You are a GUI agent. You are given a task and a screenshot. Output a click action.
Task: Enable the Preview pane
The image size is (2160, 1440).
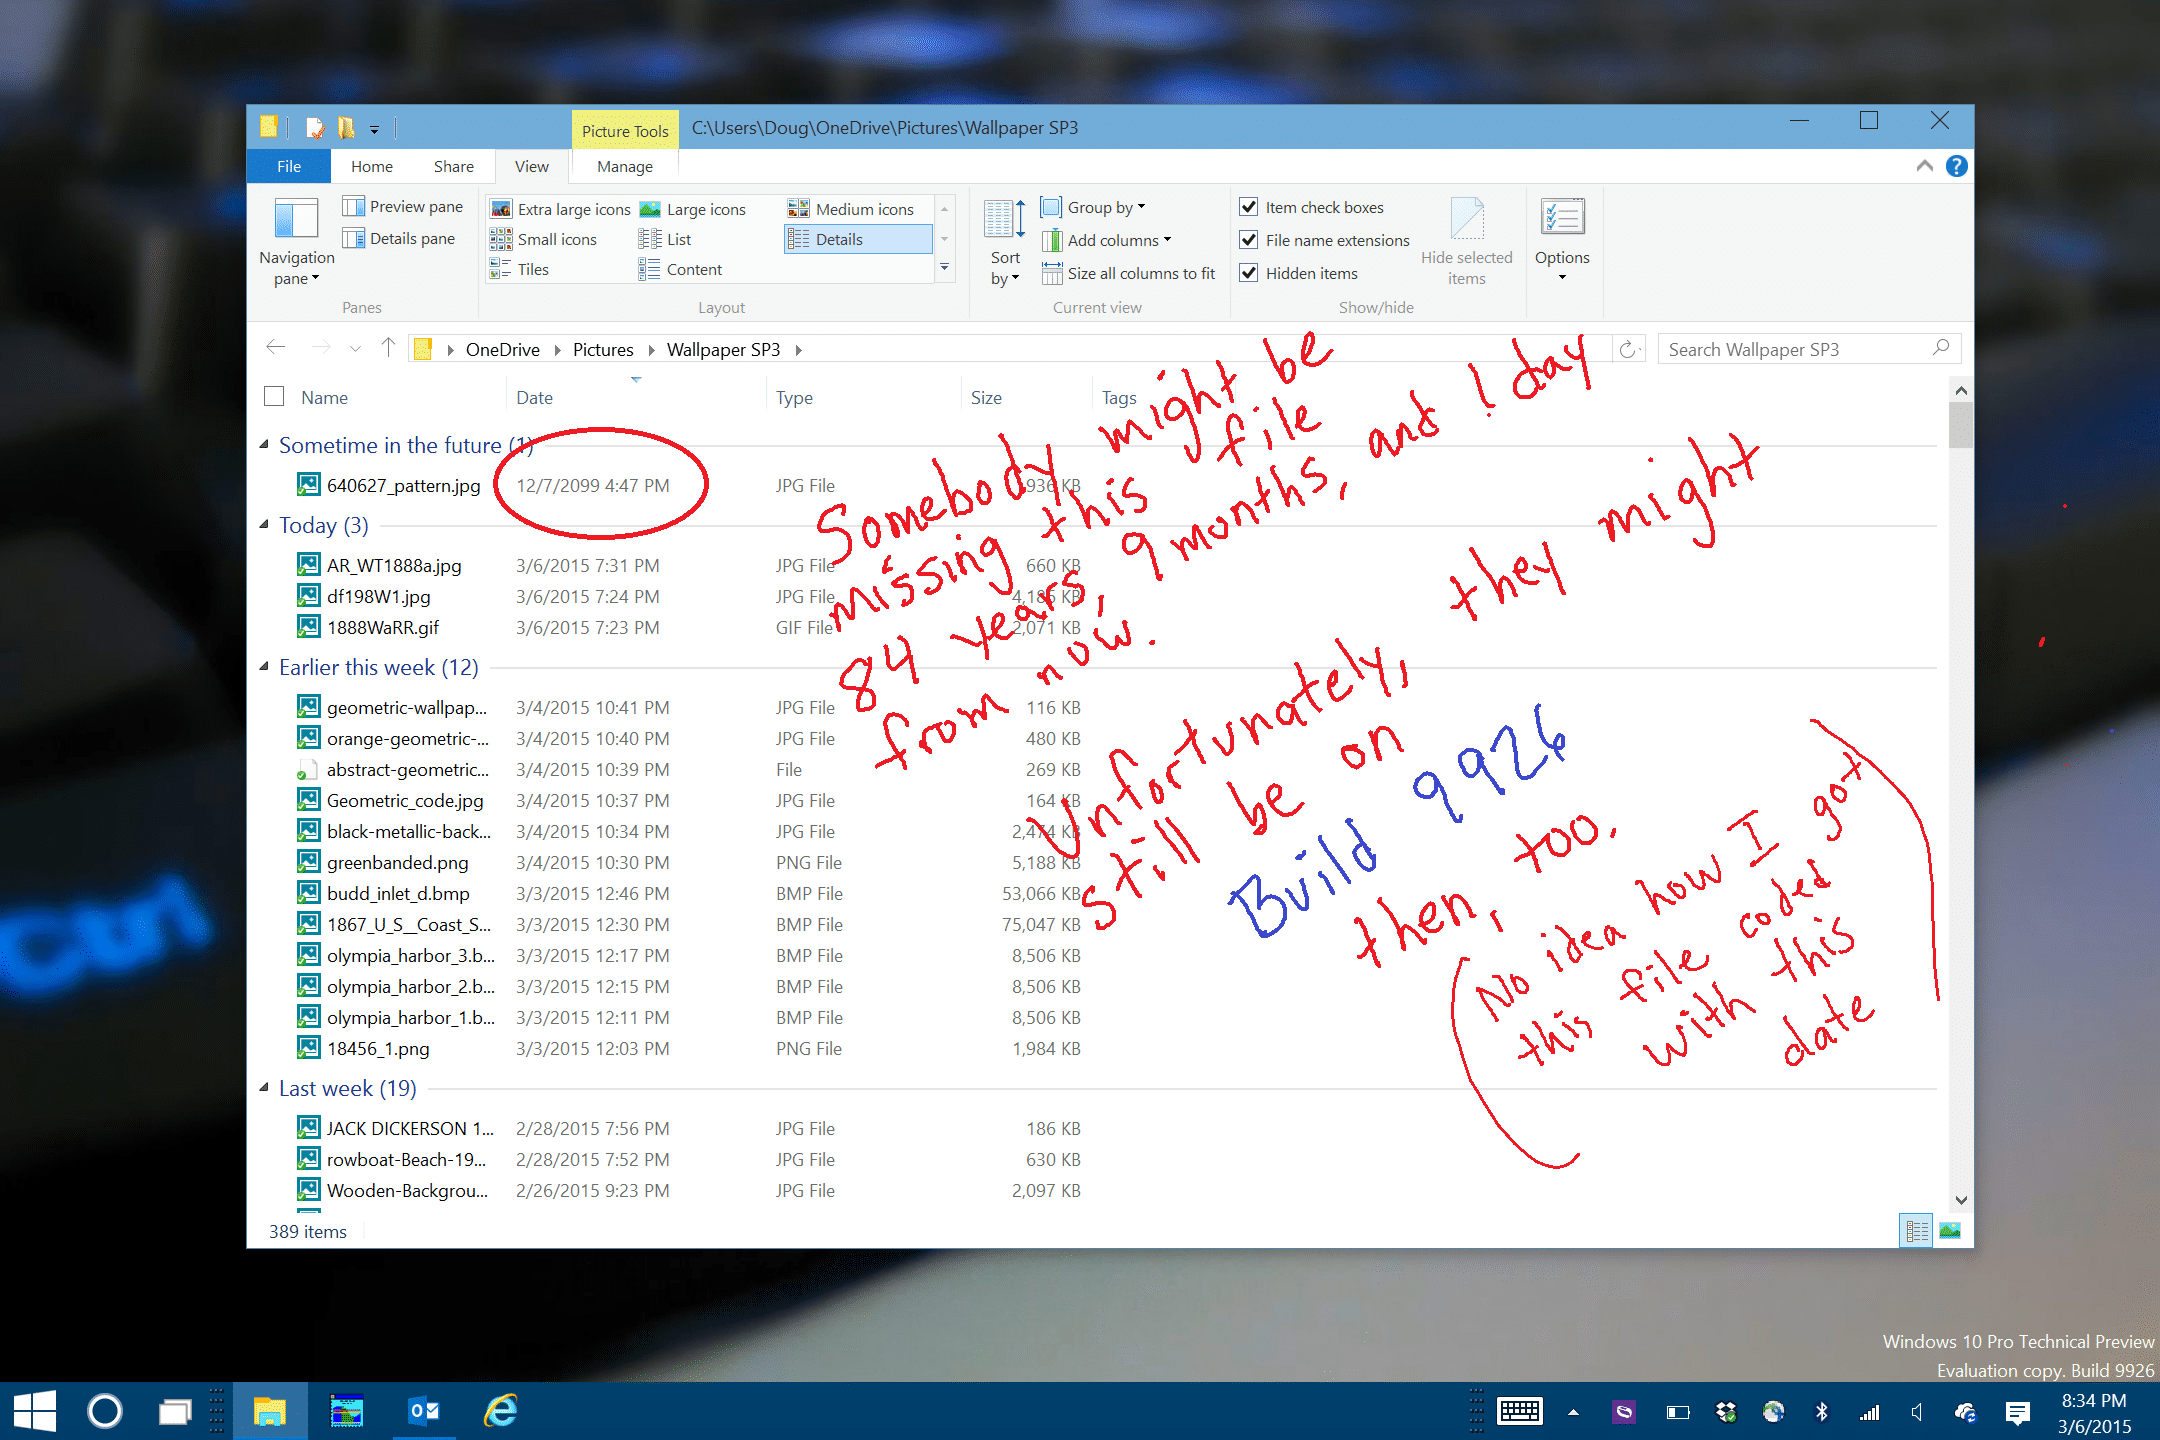click(x=403, y=206)
